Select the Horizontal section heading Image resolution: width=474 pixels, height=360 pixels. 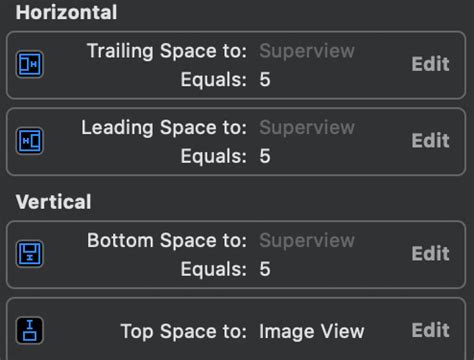tap(66, 12)
